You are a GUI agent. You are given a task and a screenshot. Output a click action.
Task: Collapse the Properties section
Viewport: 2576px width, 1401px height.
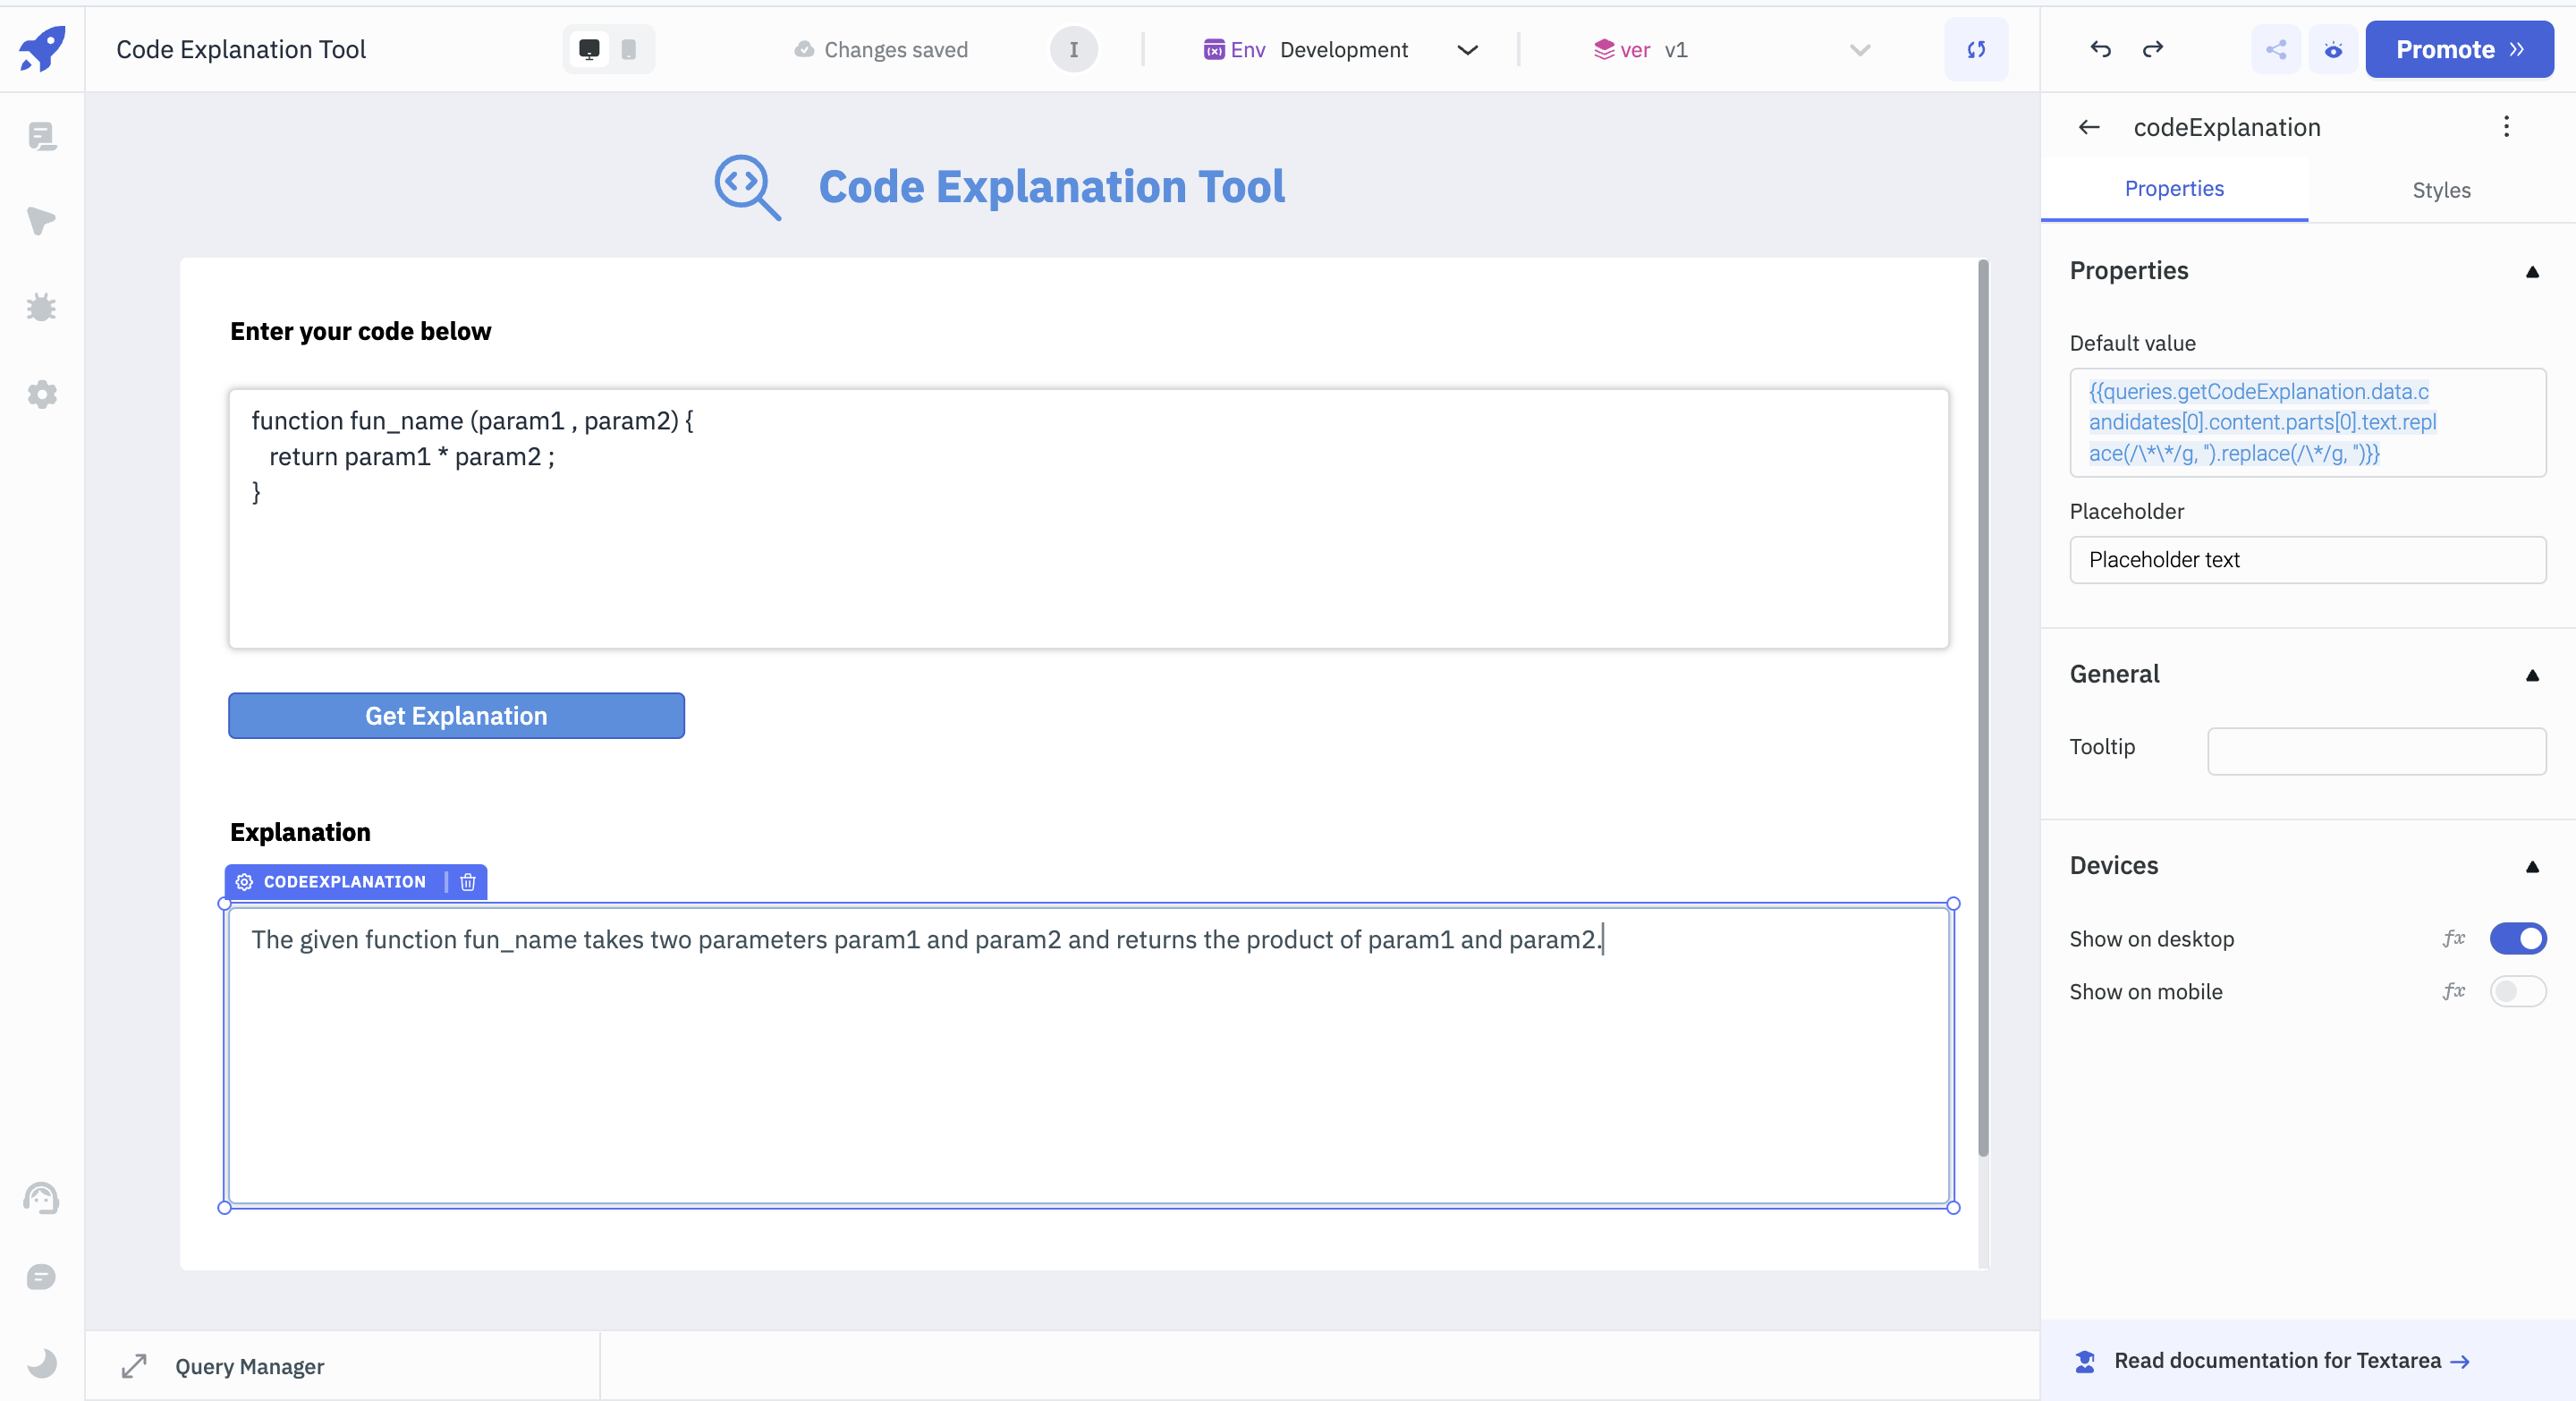click(2532, 272)
